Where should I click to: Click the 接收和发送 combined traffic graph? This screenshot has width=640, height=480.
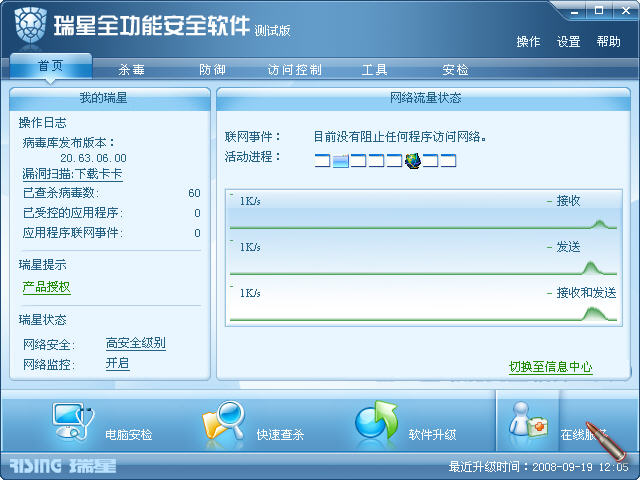pyautogui.click(x=424, y=304)
